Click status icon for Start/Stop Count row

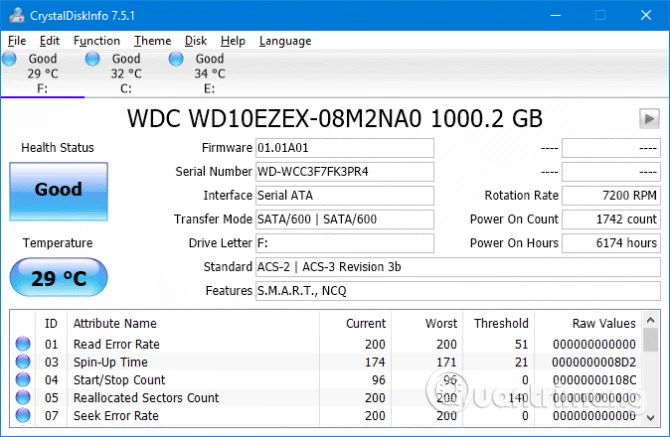click(x=23, y=380)
